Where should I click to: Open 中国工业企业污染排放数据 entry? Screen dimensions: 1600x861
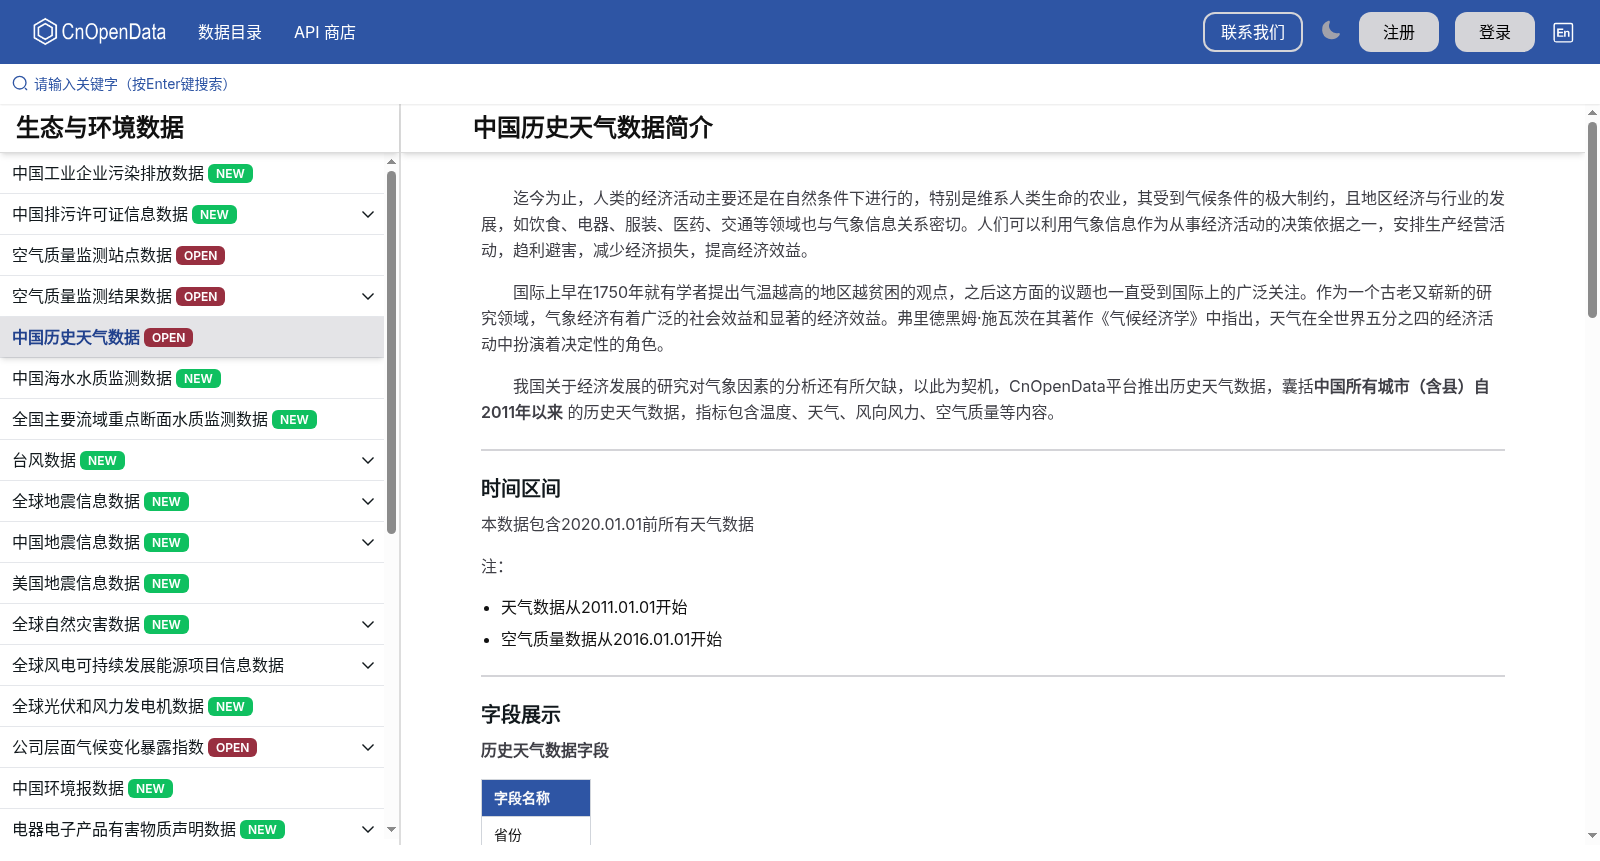click(x=192, y=173)
